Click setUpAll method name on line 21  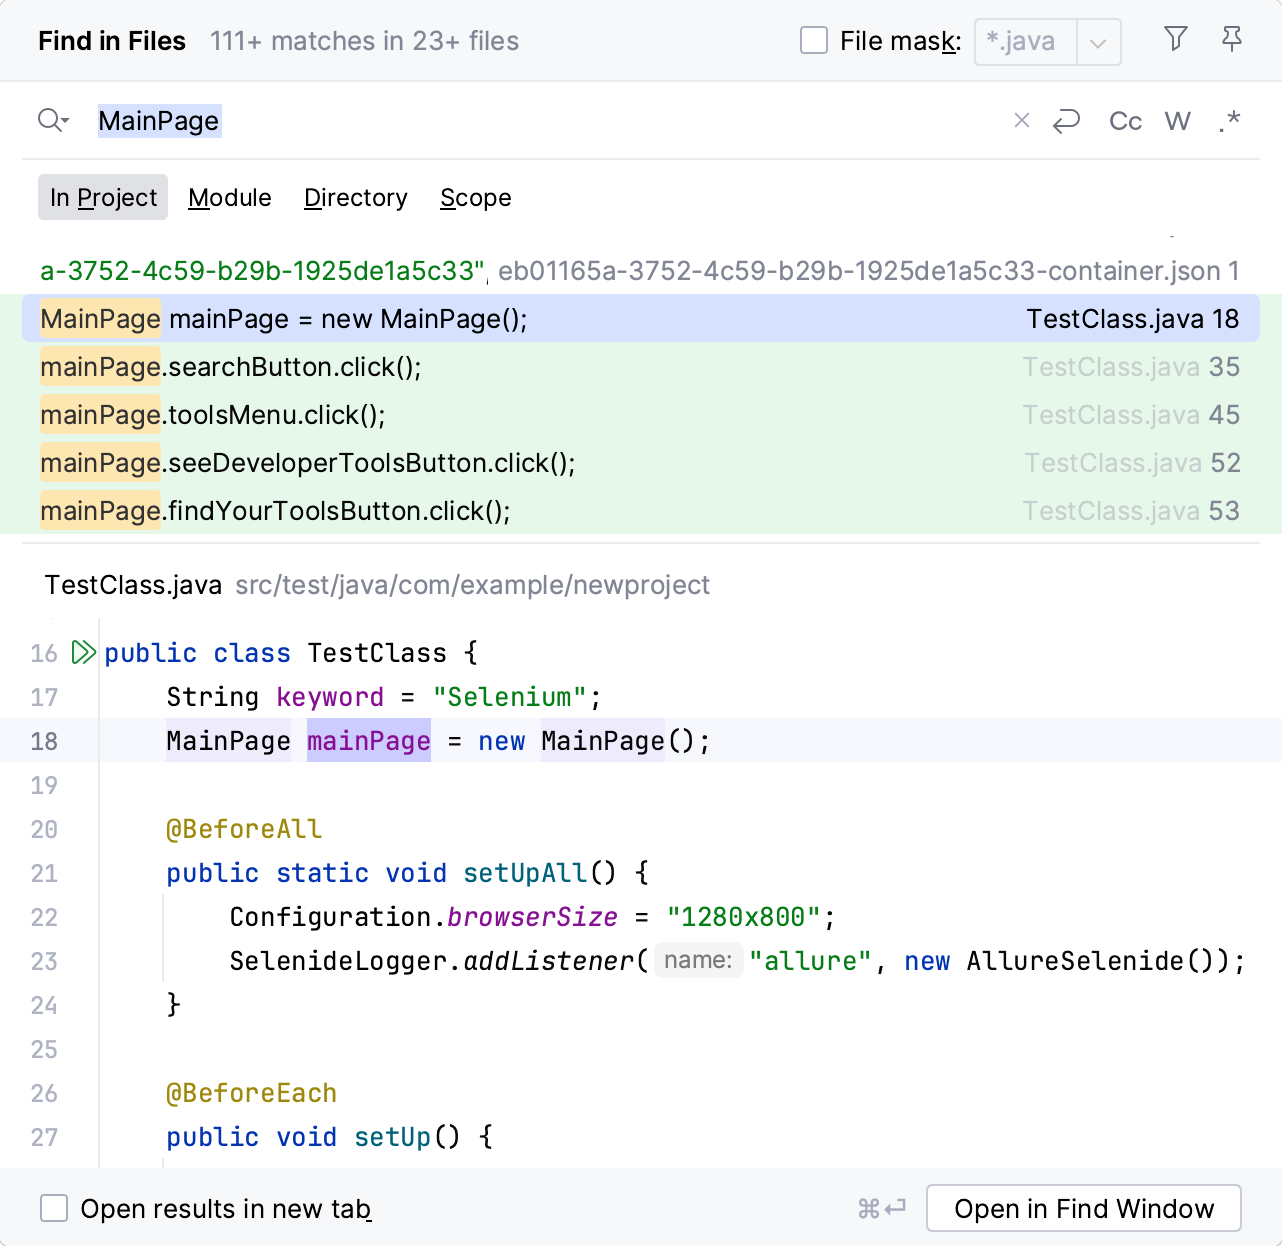(x=525, y=873)
